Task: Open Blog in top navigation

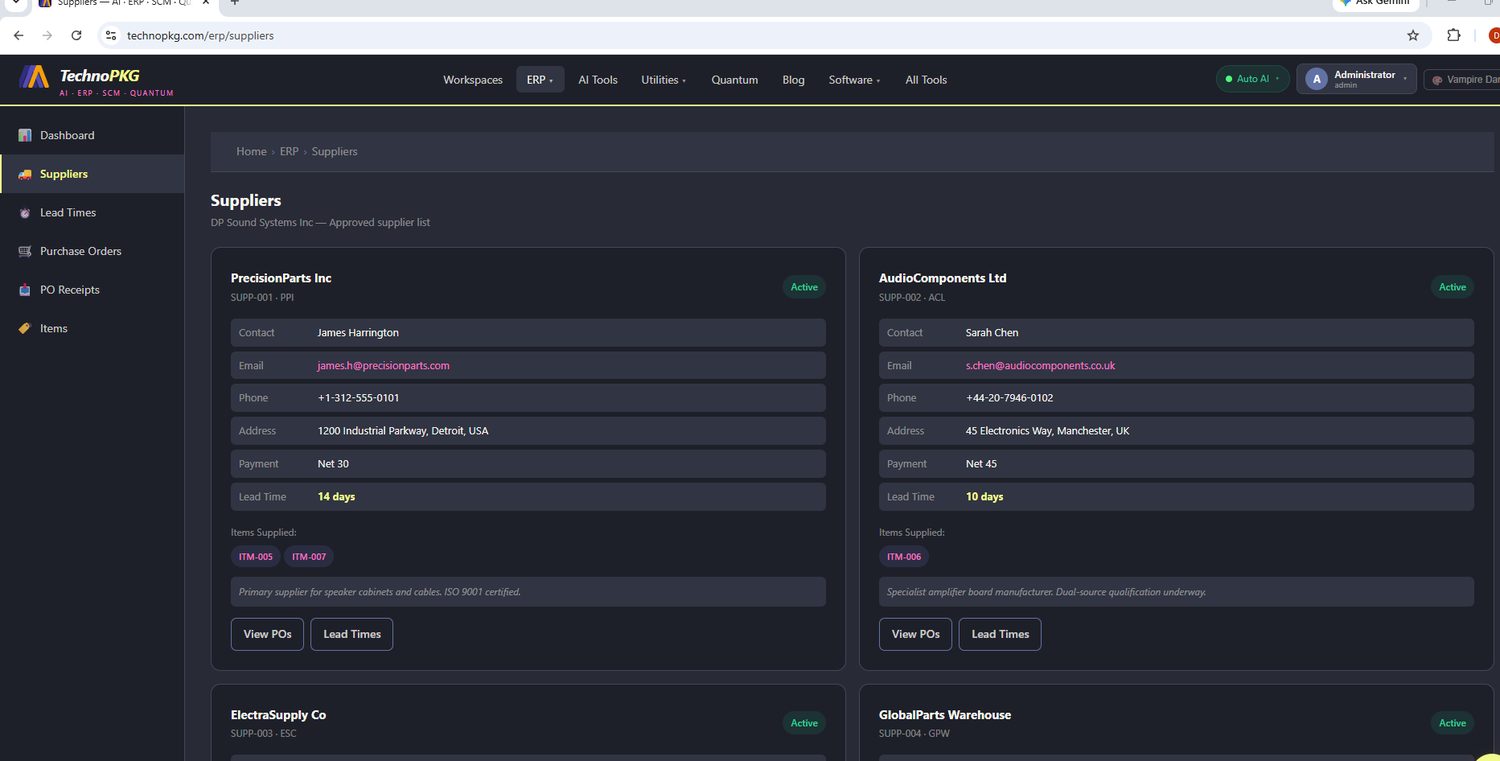Action: pos(793,80)
